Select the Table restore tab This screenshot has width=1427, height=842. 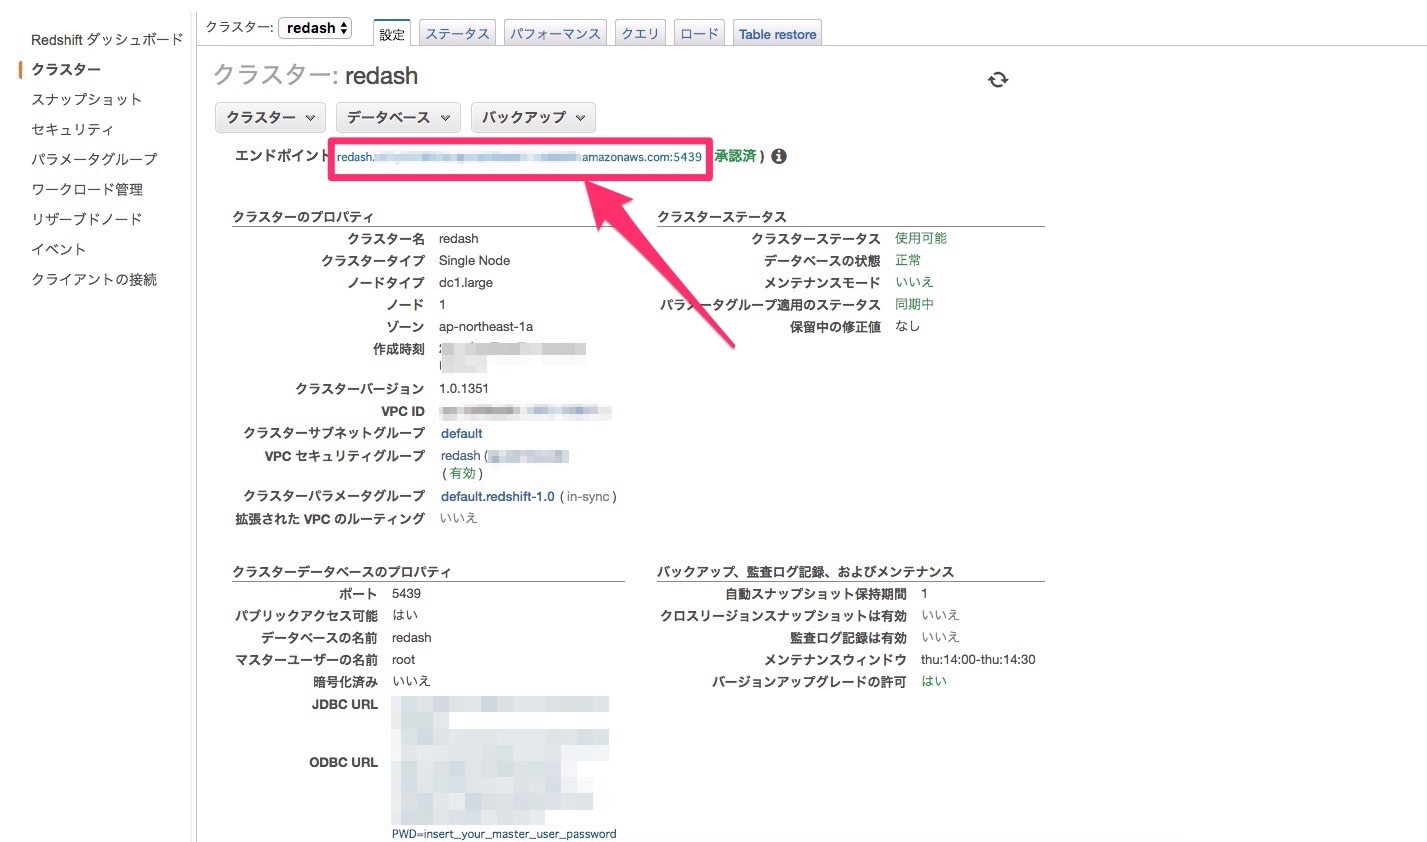tap(777, 34)
